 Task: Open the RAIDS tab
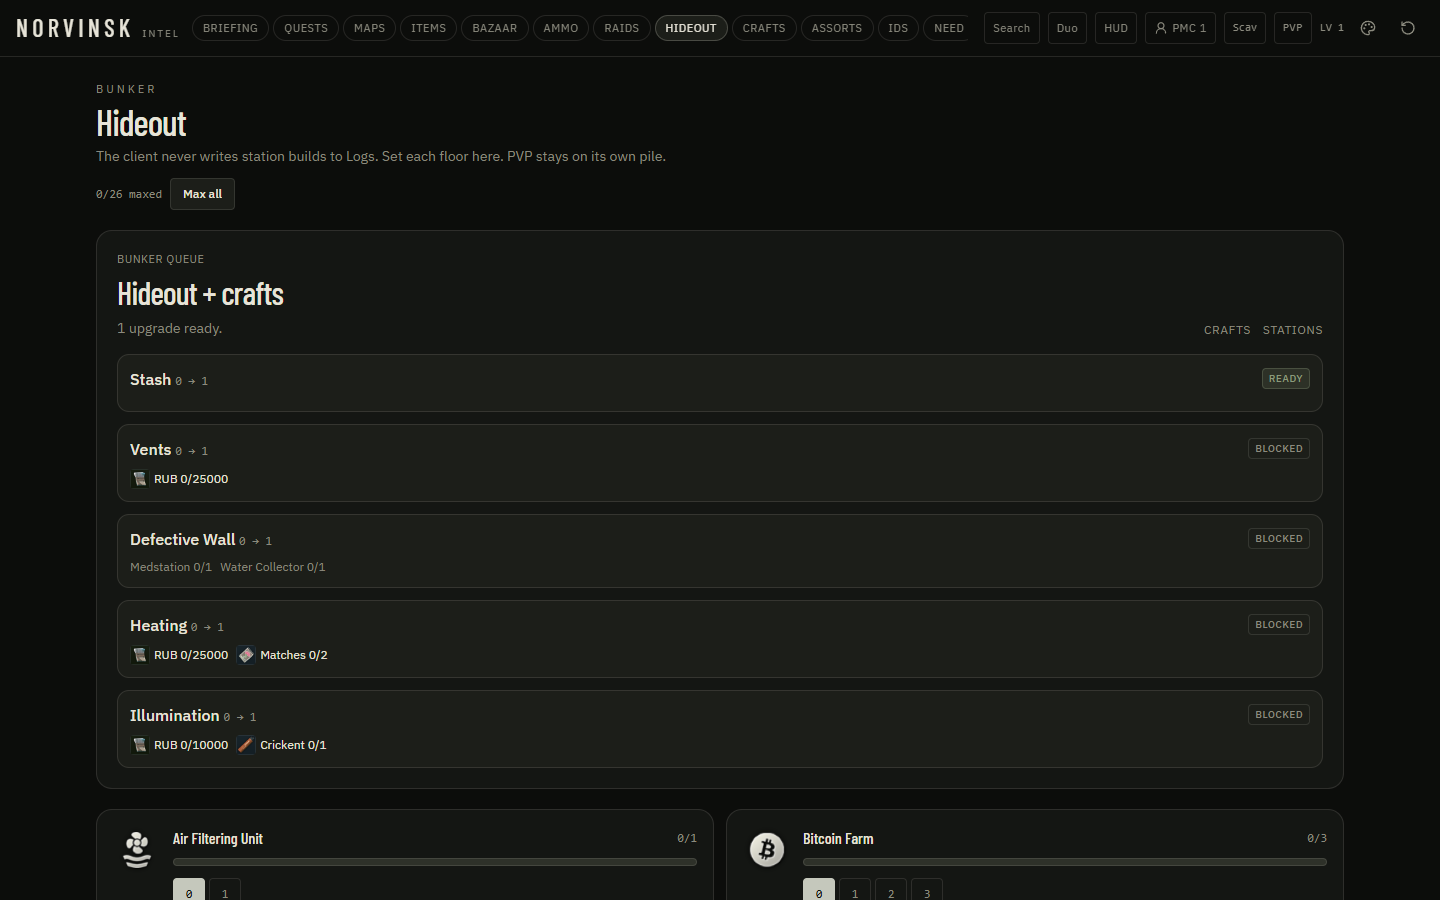click(x=622, y=28)
